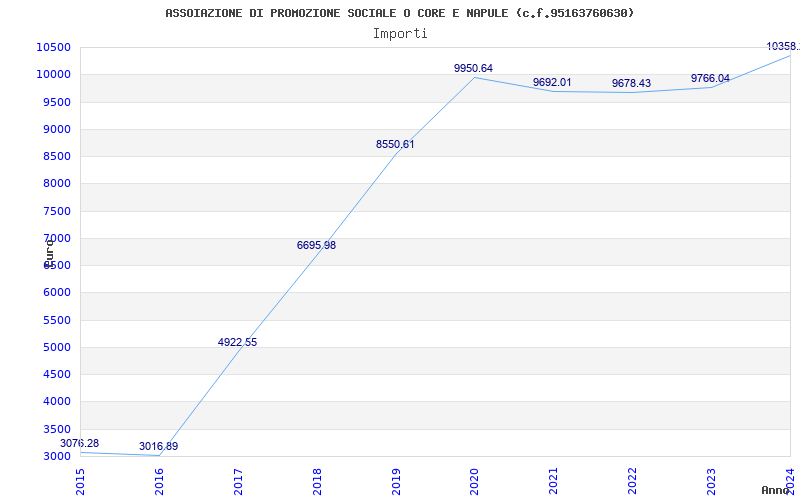800x500 pixels.
Task: Click the x-axis year 2016
Action: 159,482
